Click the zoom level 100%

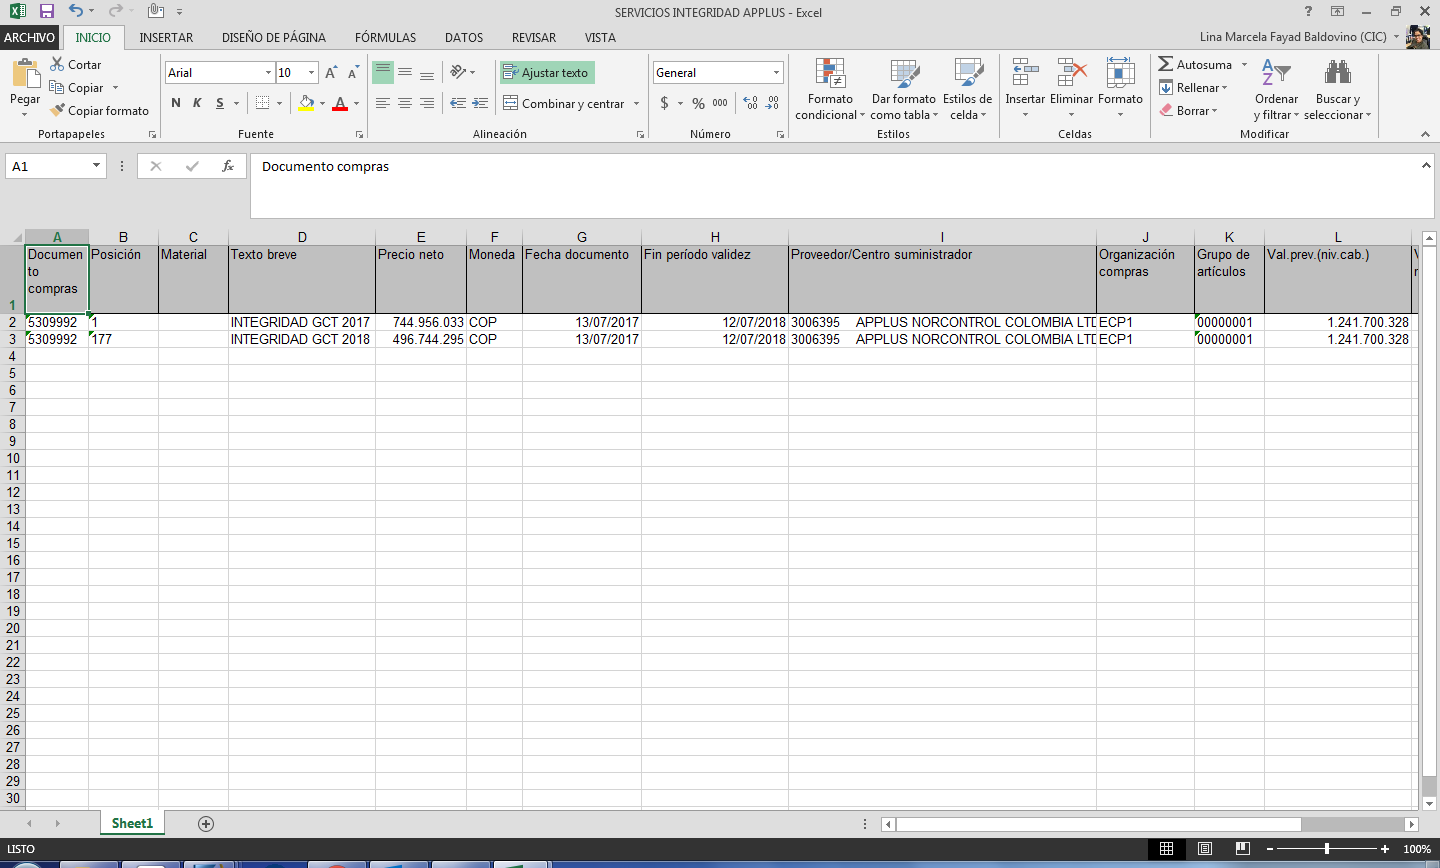coord(1416,849)
